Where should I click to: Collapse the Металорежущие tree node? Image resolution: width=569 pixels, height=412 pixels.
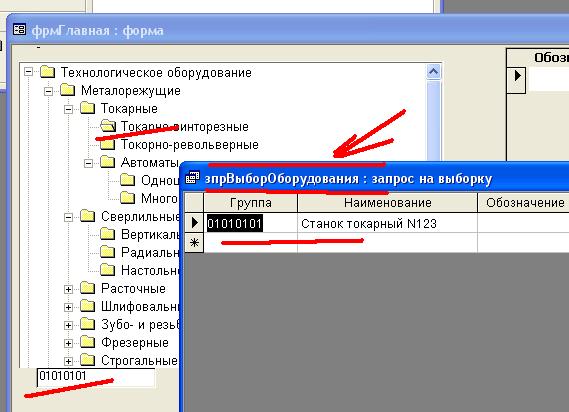pyautogui.click(x=48, y=91)
